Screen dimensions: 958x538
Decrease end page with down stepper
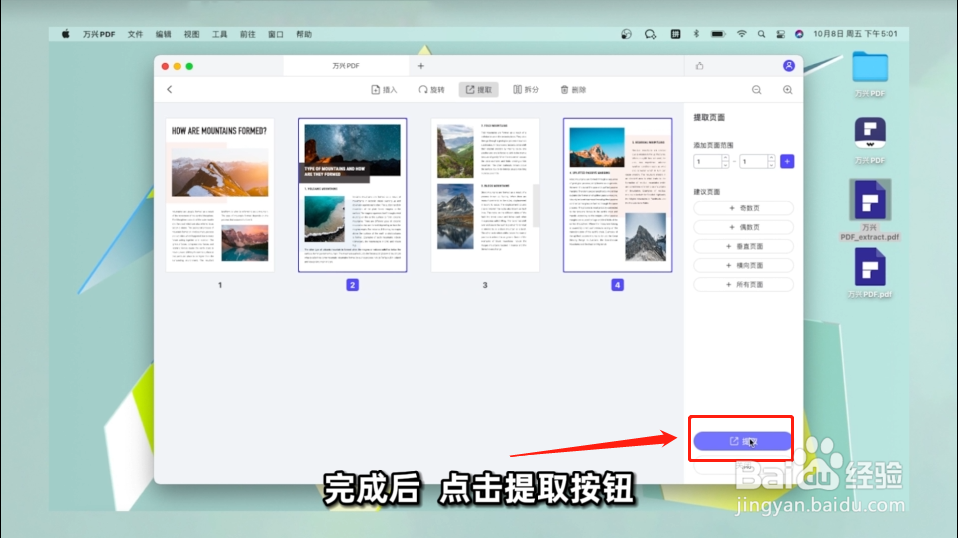pos(771,165)
